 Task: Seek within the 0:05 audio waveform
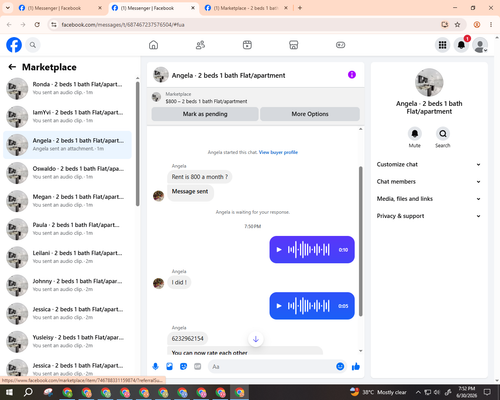click(309, 306)
